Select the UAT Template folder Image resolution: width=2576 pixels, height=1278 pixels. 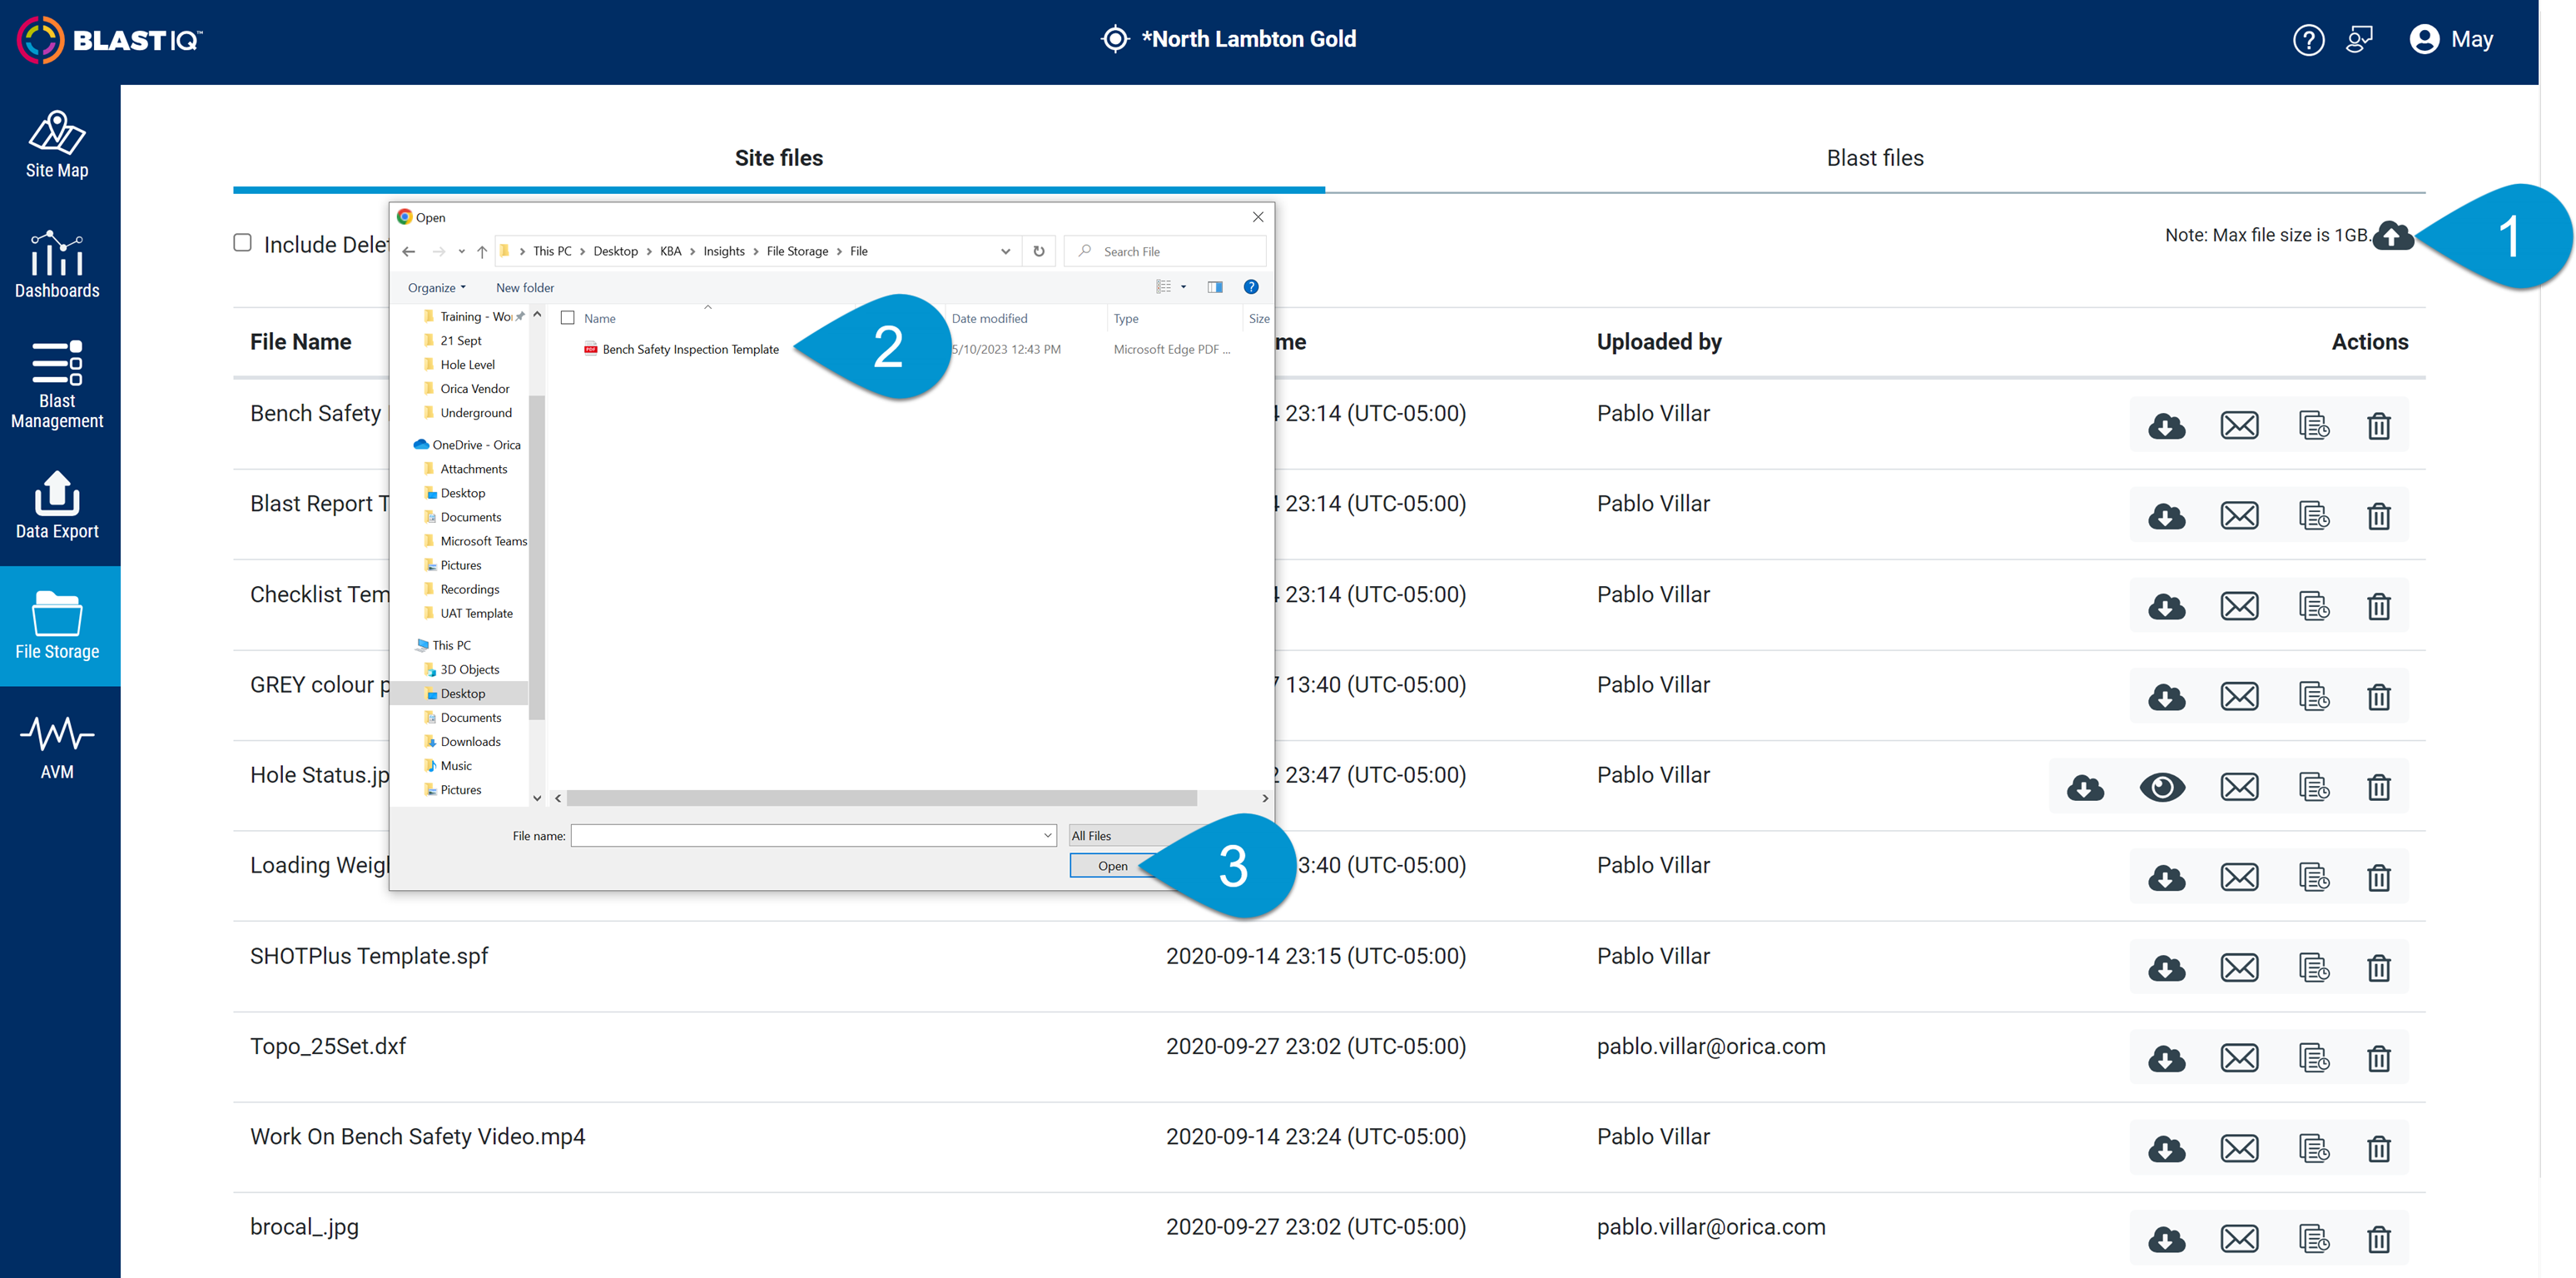click(468, 614)
